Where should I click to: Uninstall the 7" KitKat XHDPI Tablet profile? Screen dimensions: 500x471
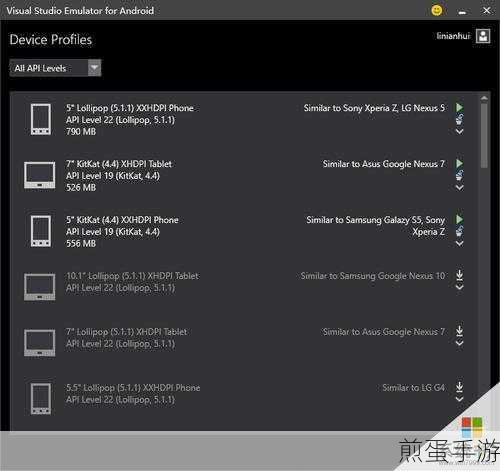[459, 175]
